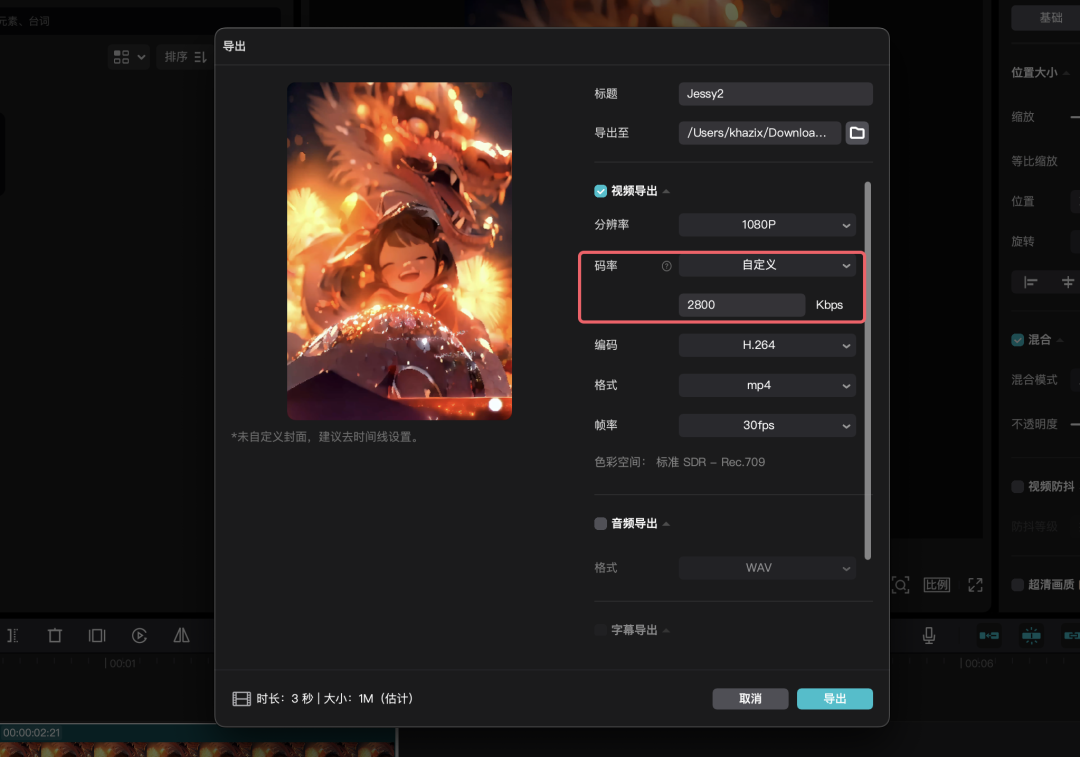Open the 帧率 30fps dropdown
Image resolution: width=1080 pixels, height=757 pixels.
pos(767,425)
